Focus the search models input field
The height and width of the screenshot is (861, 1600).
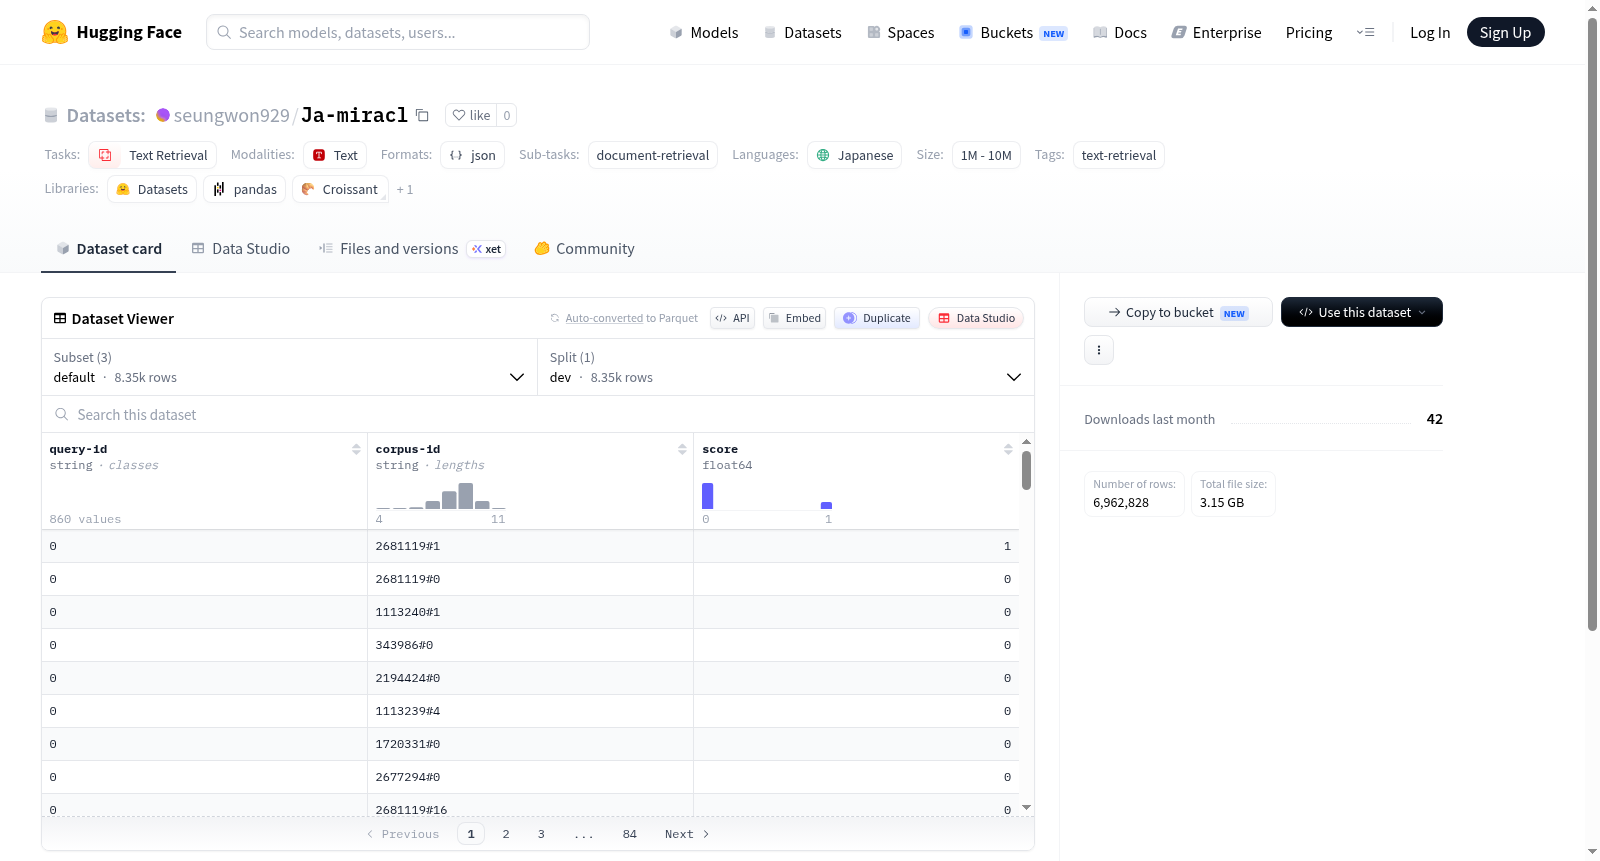pos(398,32)
